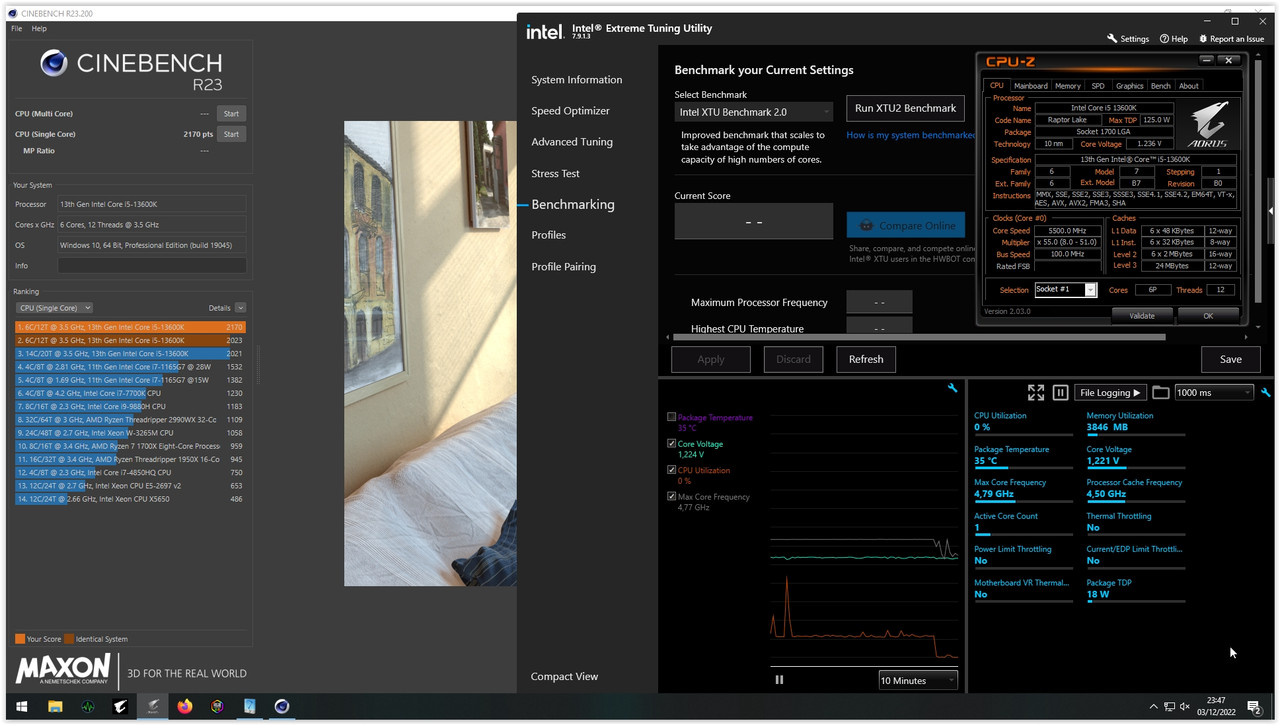Click CPU-Z Validate button

pyautogui.click(x=1141, y=315)
